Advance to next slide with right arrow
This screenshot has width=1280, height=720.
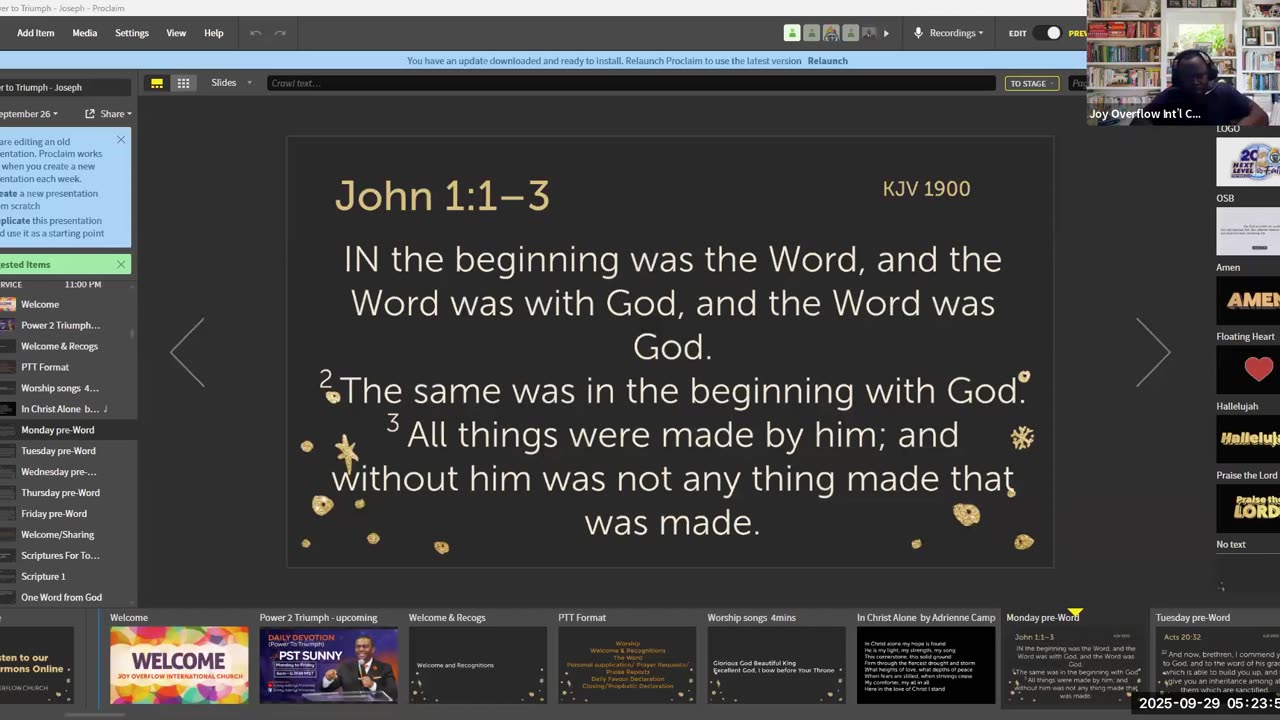pos(1153,352)
